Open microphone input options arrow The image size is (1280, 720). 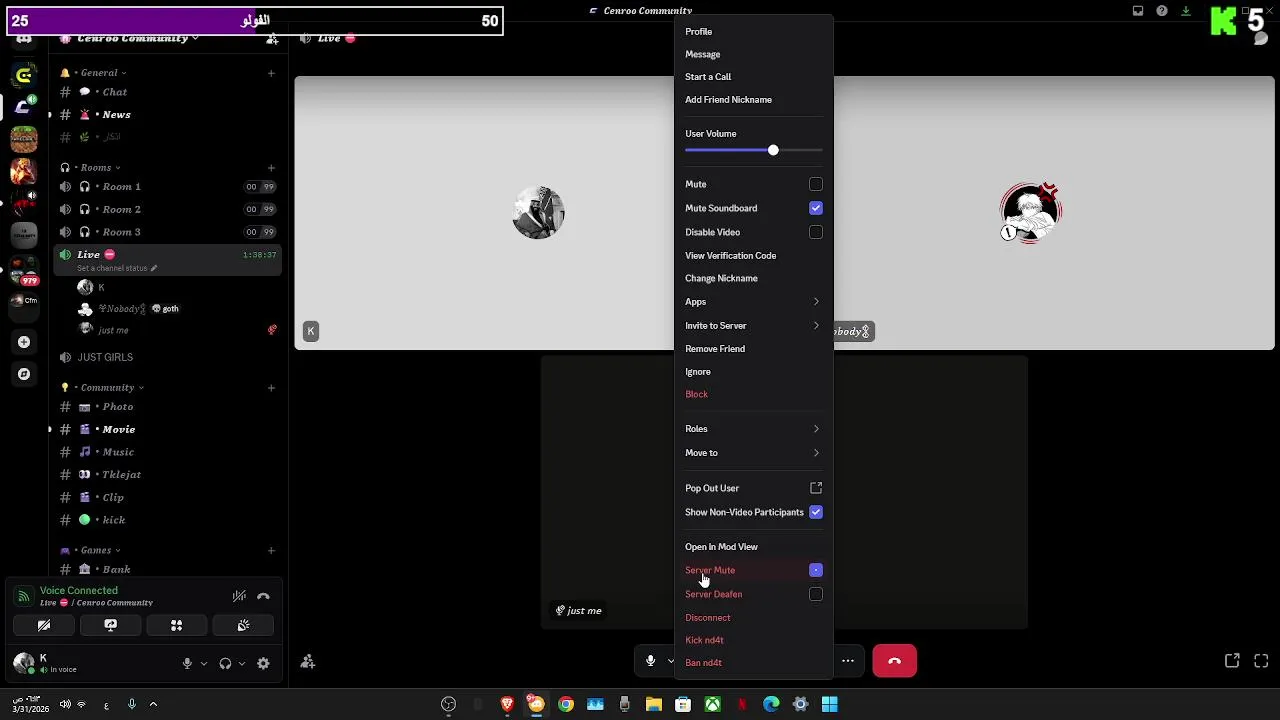(204, 663)
